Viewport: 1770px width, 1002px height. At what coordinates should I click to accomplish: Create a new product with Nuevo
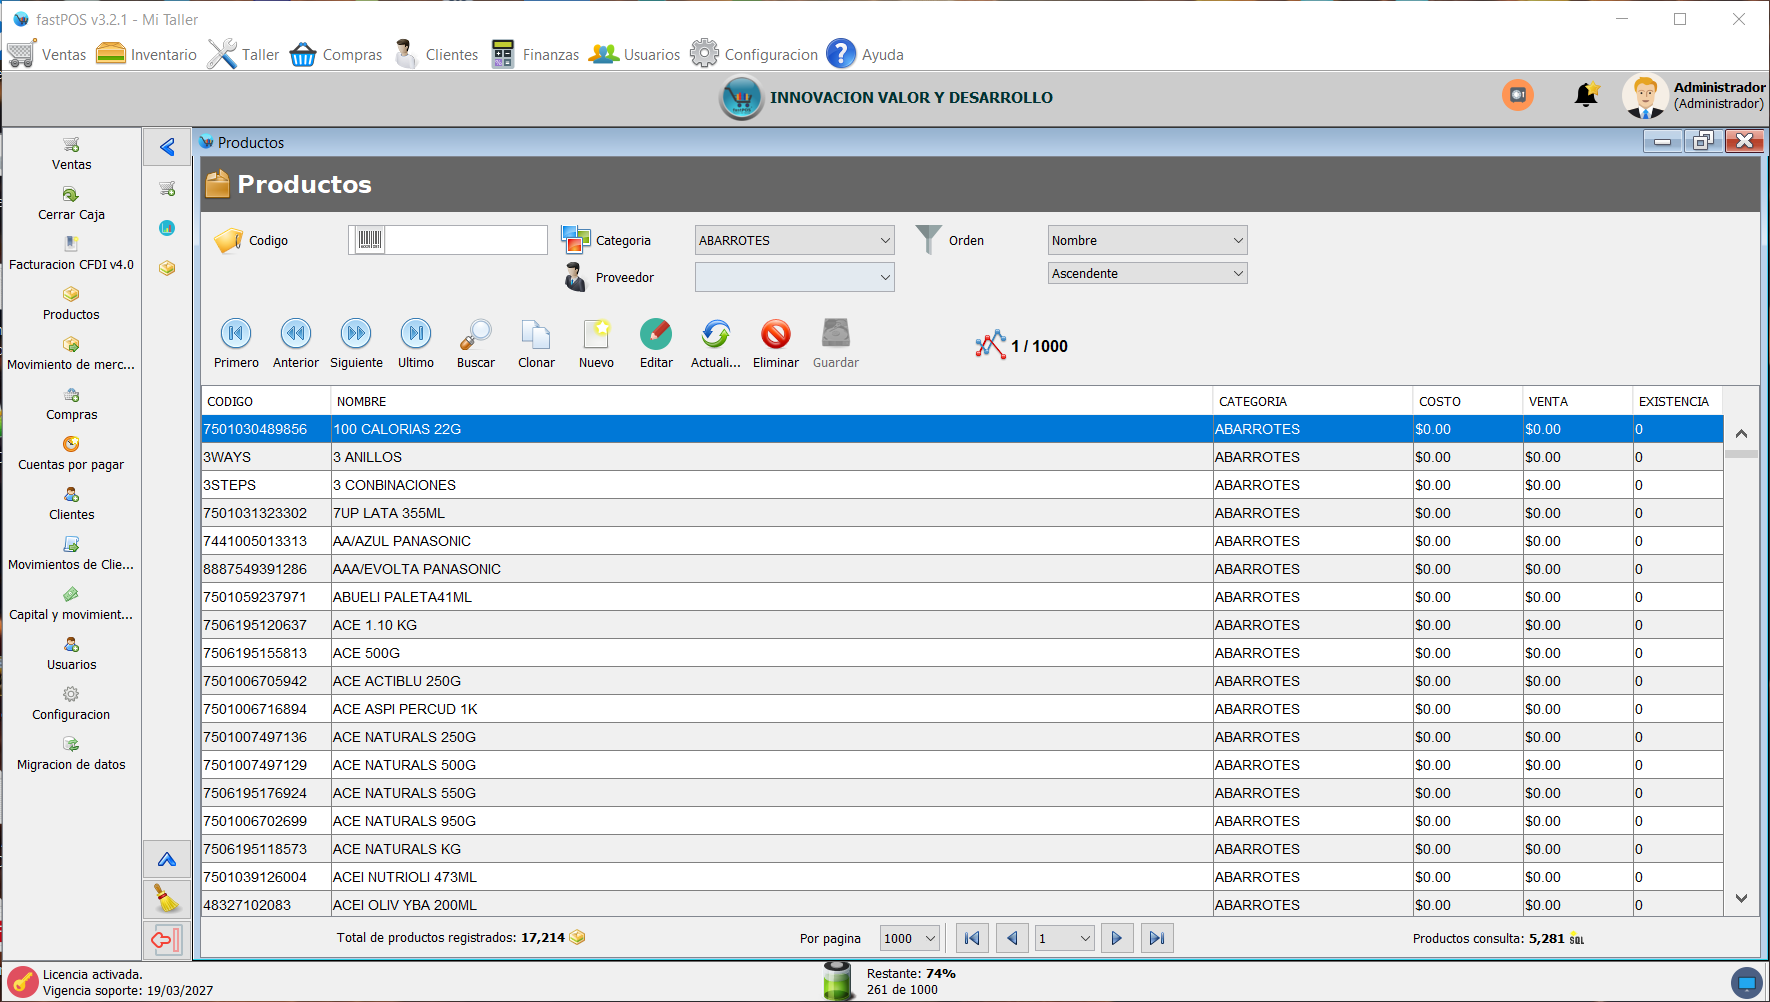596,335
